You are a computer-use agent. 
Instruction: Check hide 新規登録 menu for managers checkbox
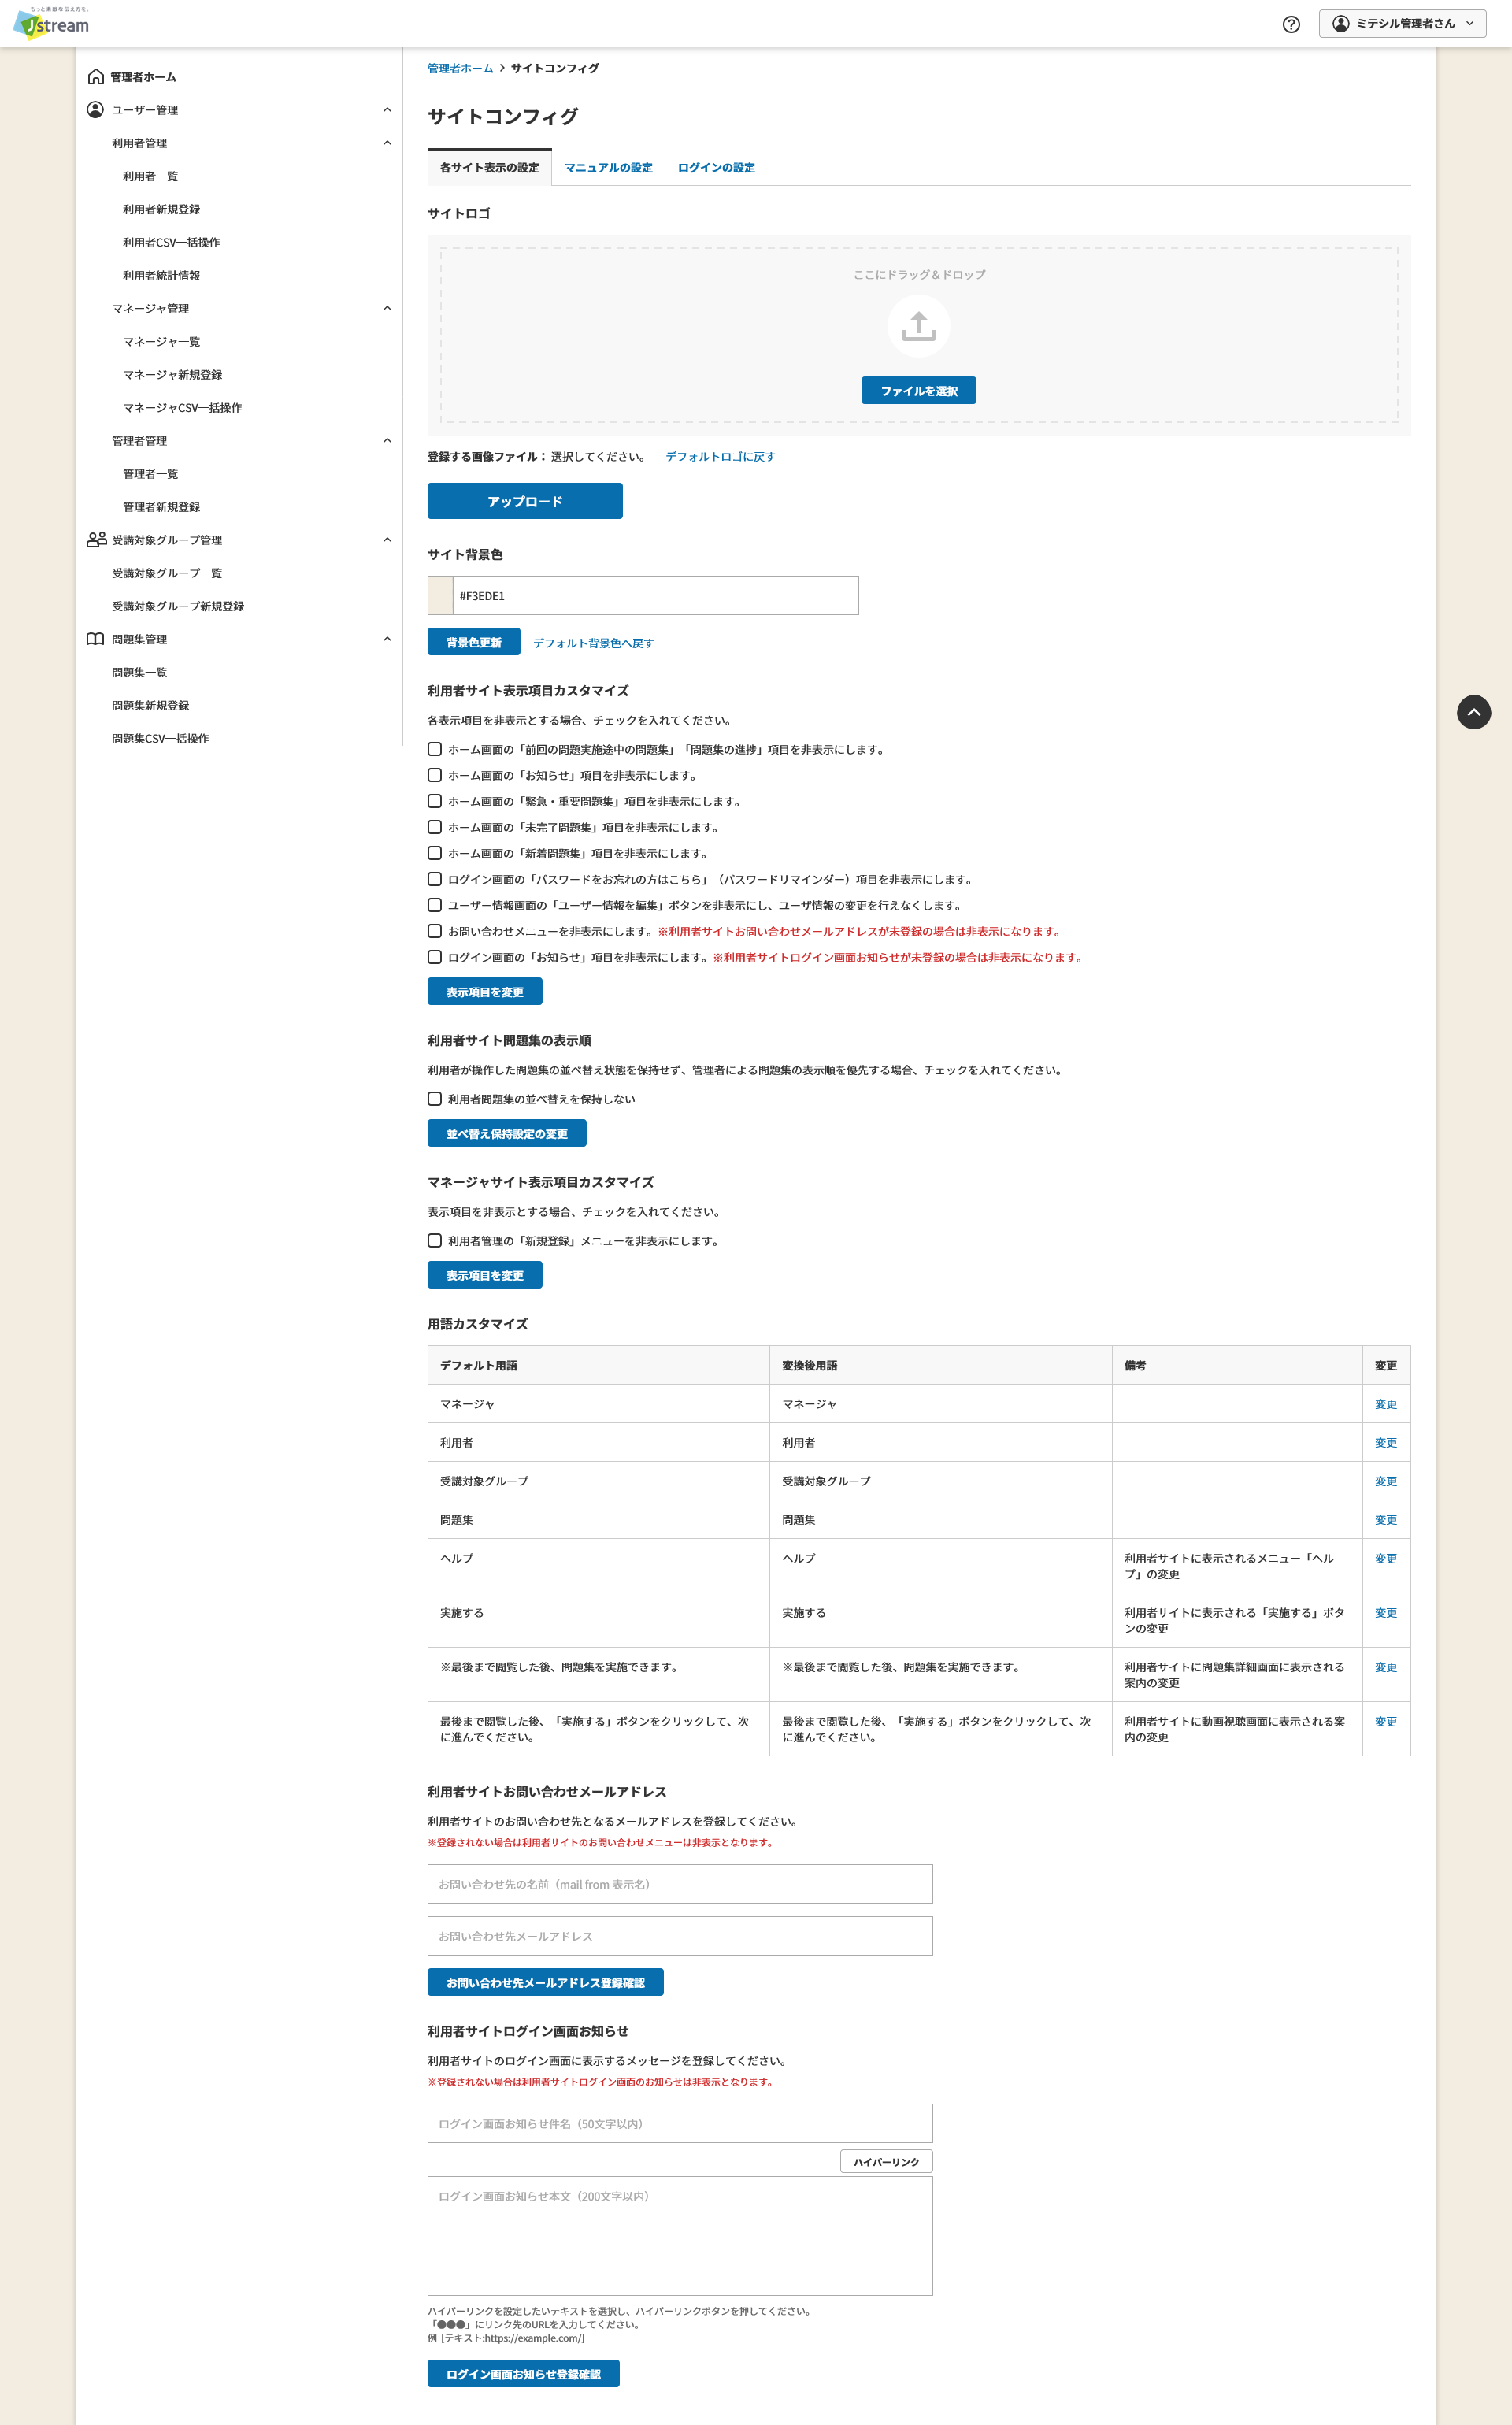coord(434,1241)
